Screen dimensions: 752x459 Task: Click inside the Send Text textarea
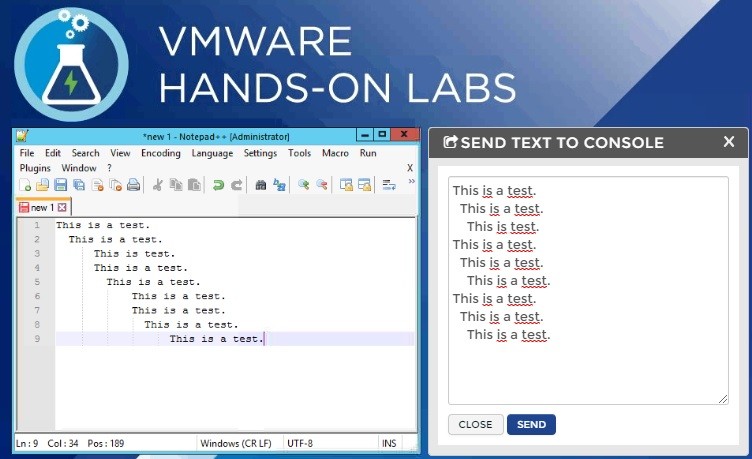(x=588, y=291)
